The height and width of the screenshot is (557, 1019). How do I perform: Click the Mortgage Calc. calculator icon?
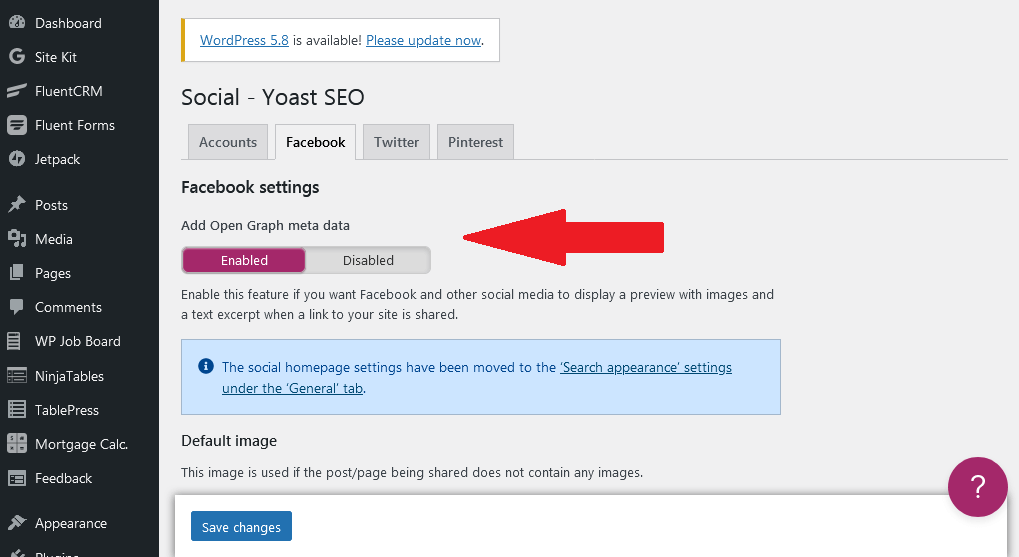16,444
